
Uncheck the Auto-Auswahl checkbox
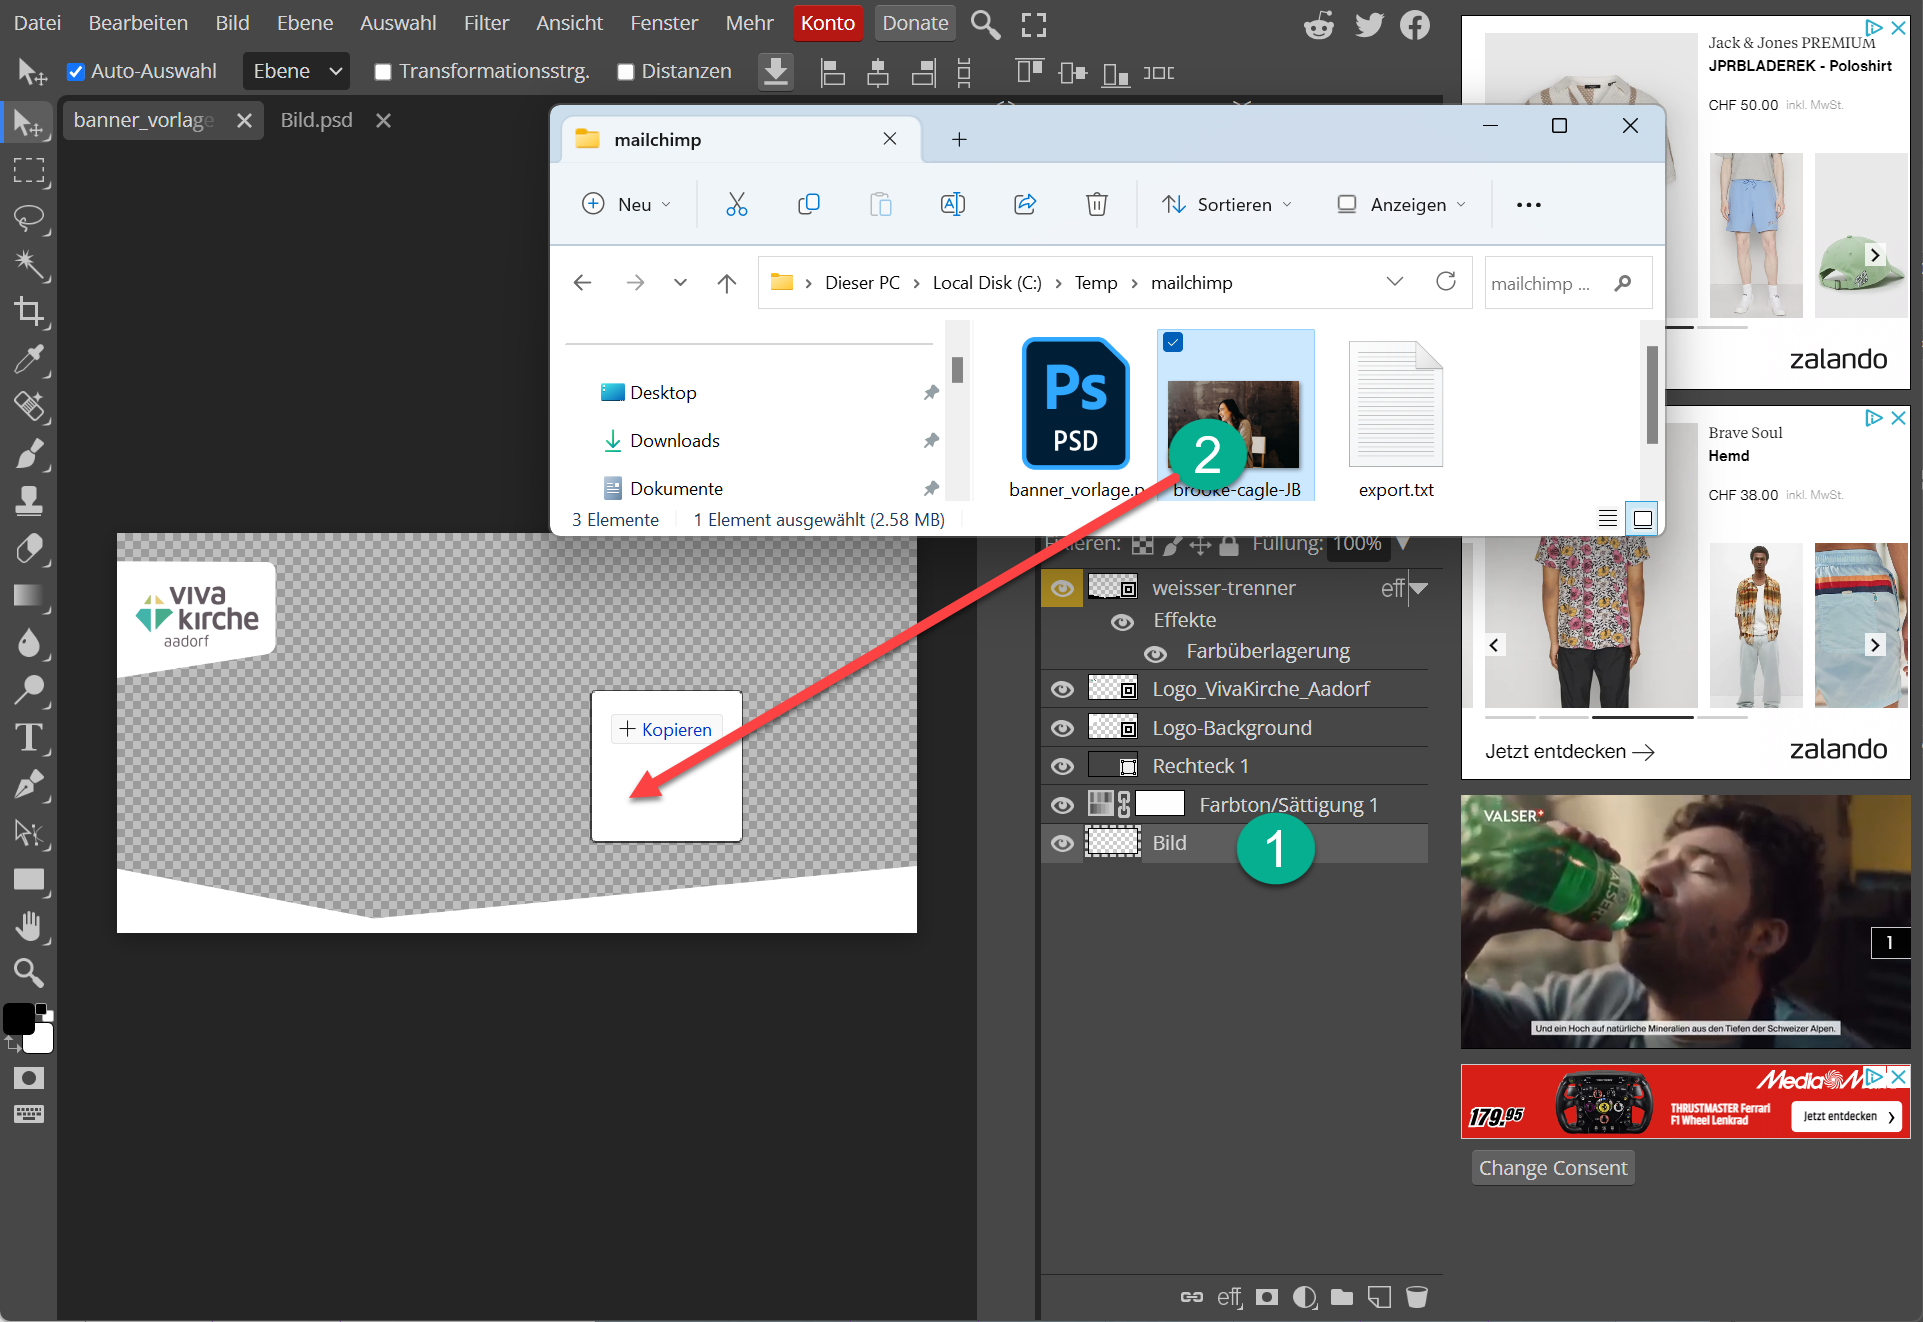76,72
